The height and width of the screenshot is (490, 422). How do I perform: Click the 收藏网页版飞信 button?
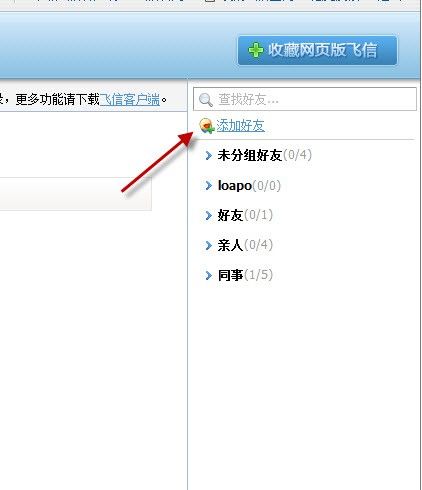pyautogui.click(x=317, y=50)
